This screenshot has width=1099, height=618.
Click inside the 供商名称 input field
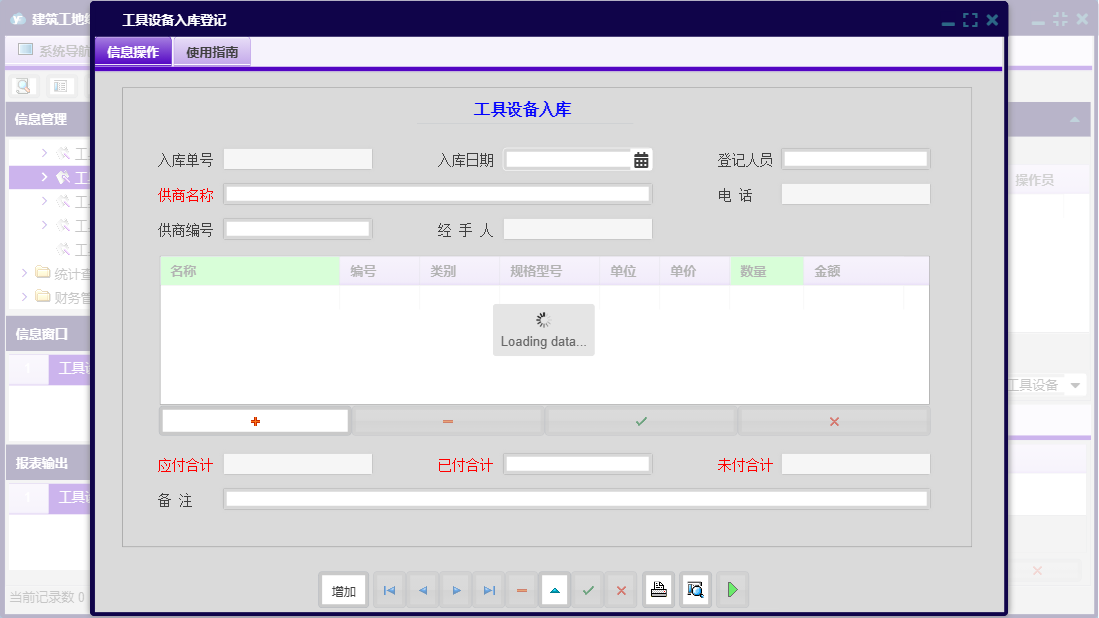[437, 193]
